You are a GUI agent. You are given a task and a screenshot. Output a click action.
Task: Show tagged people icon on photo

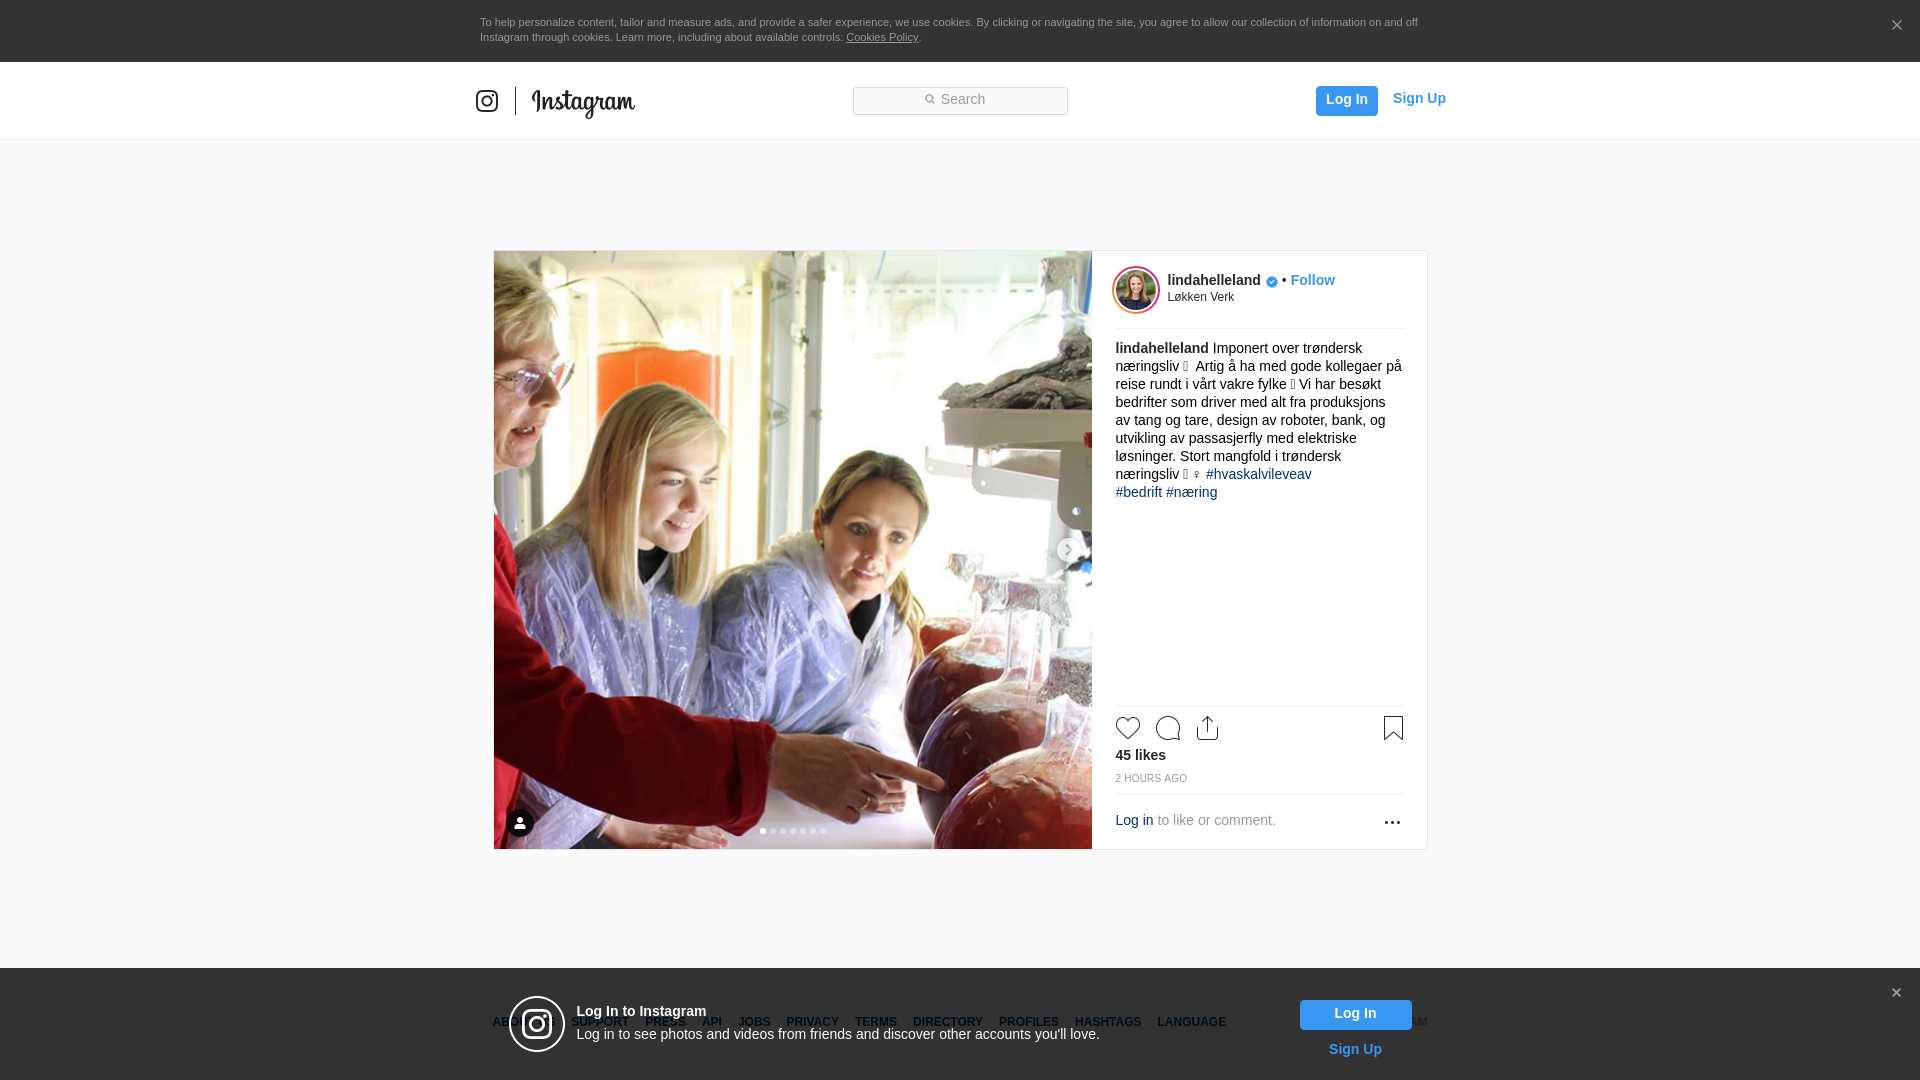point(520,823)
